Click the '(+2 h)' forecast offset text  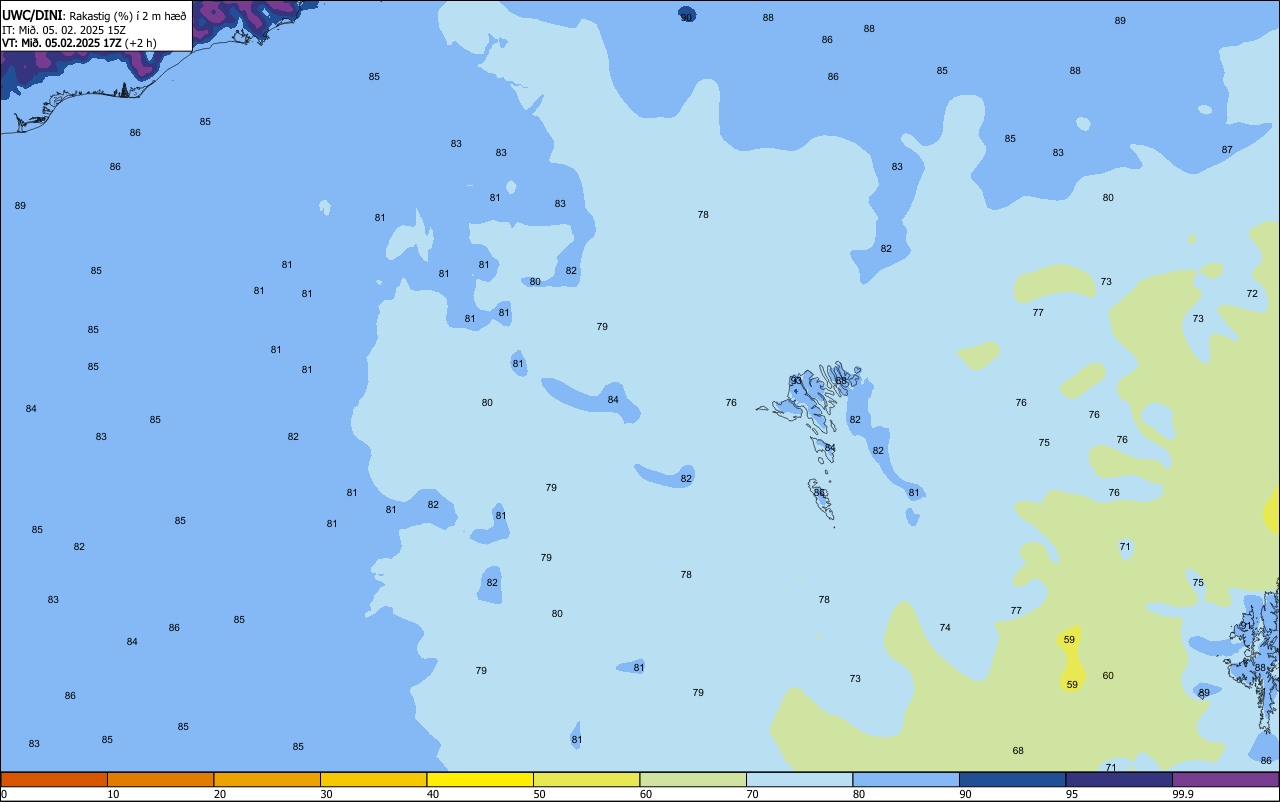click(x=140, y=43)
